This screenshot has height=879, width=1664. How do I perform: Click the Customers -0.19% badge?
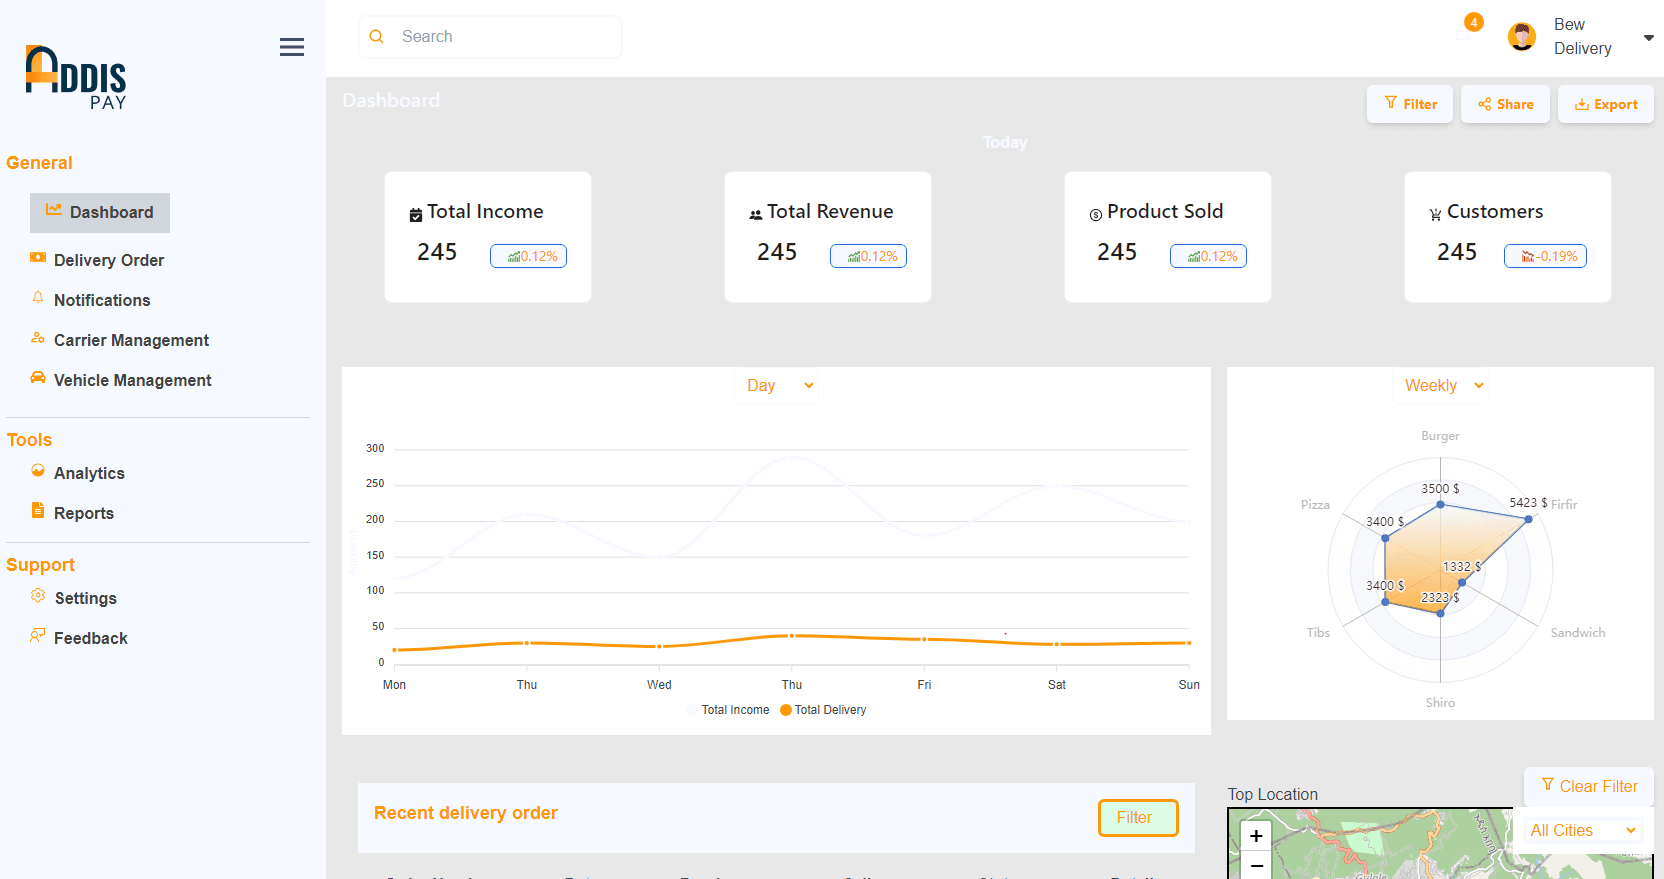pyautogui.click(x=1545, y=256)
